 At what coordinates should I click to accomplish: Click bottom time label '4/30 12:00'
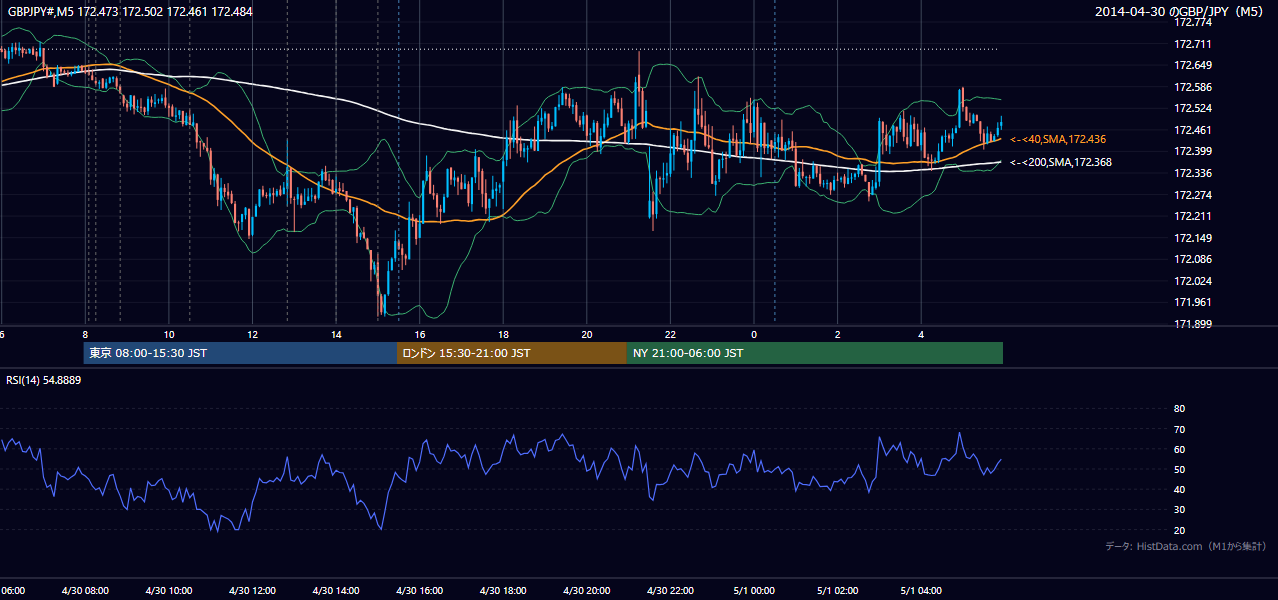(252, 591)
